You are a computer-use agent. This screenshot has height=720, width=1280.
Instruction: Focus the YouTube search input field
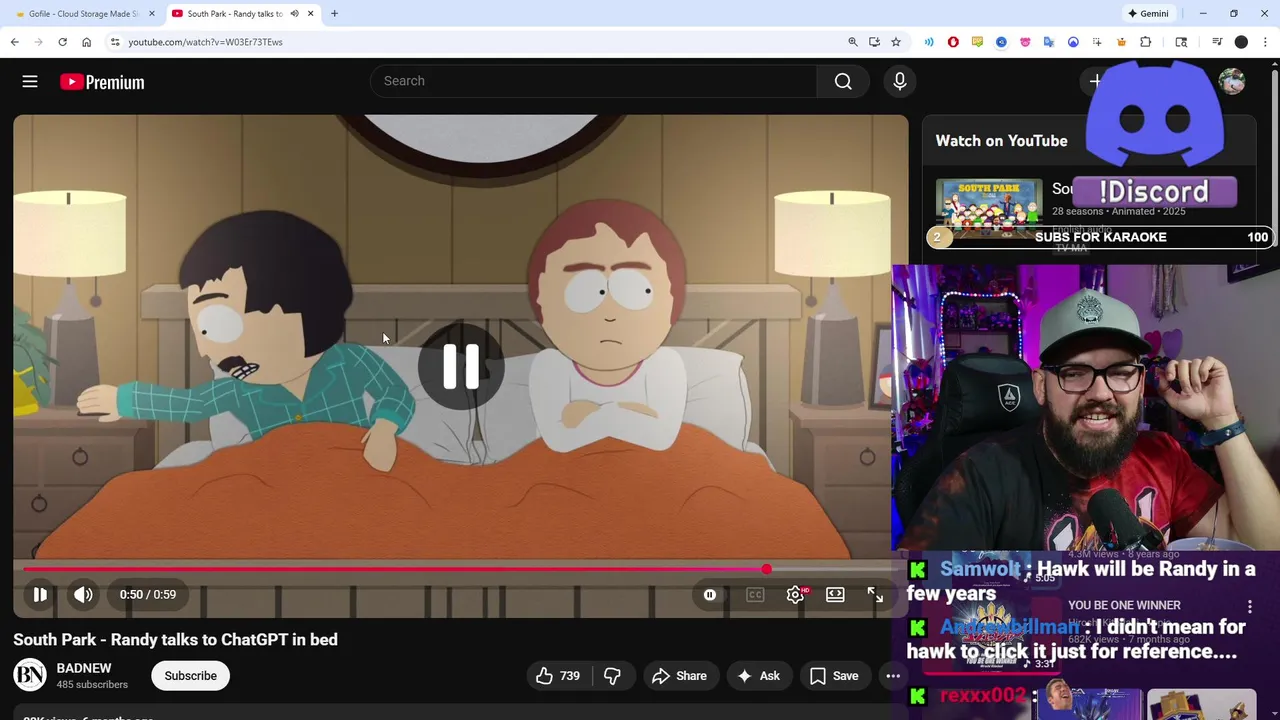click(x=594, y=81)
